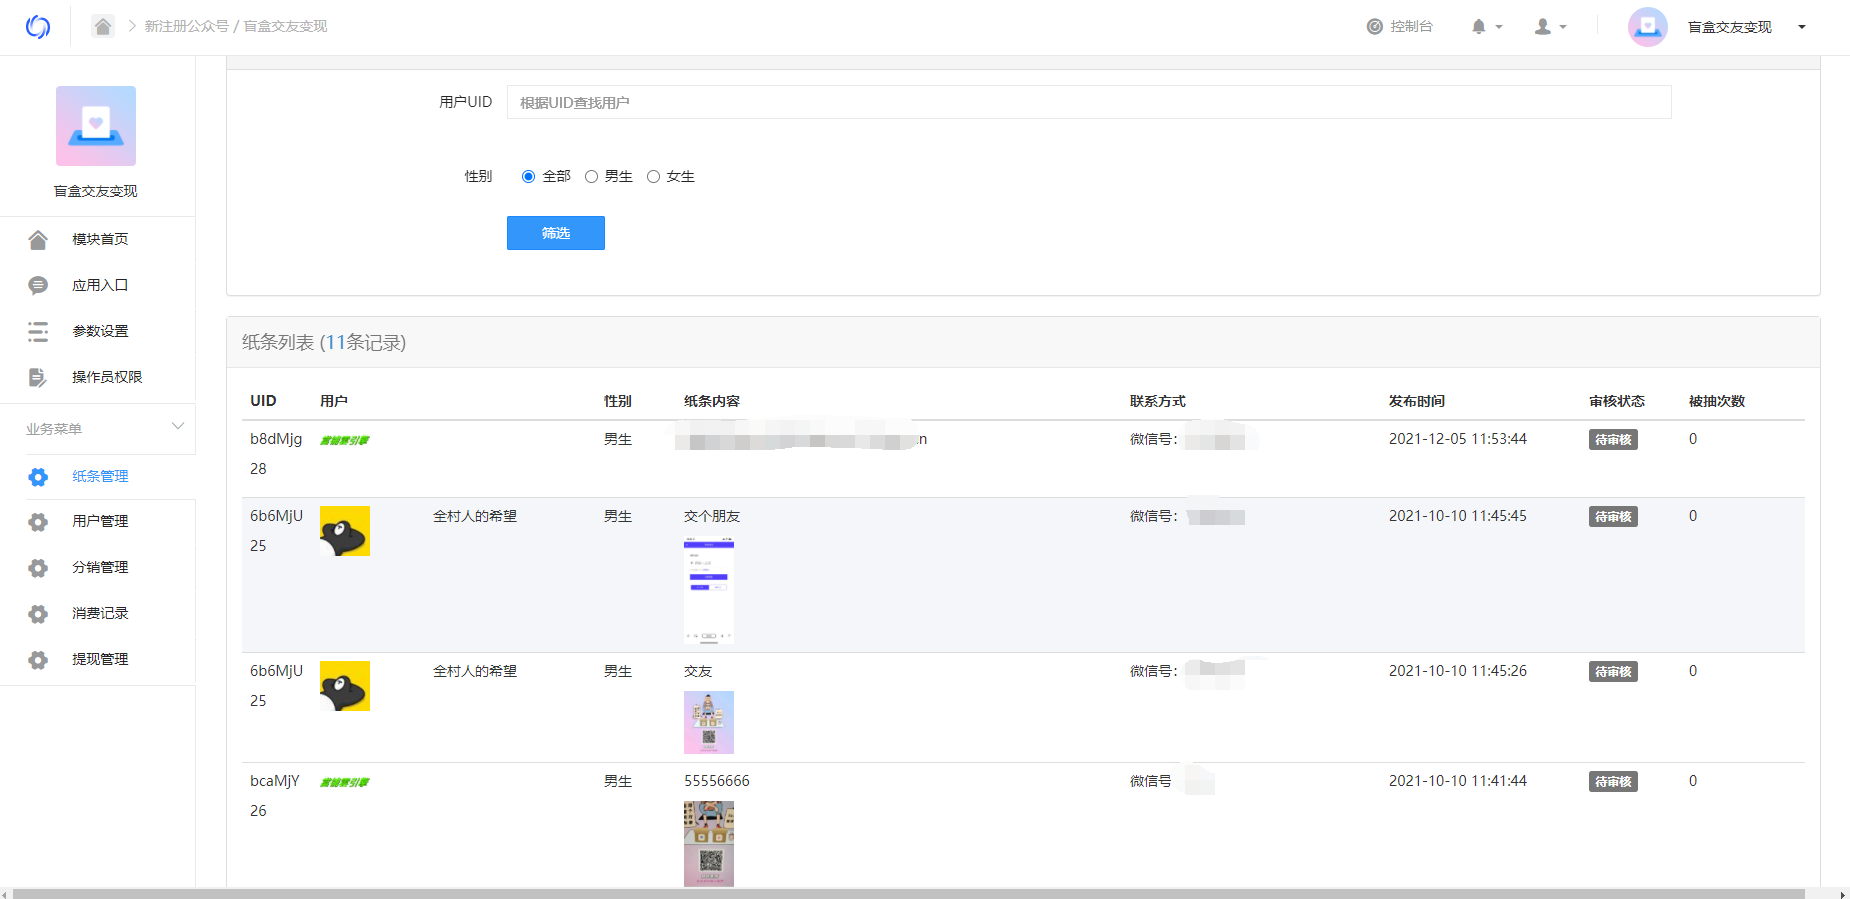The image size is (1850, 899).
Task: Open the image attached to the 交友 note
Action: click(x=709, y=722)
